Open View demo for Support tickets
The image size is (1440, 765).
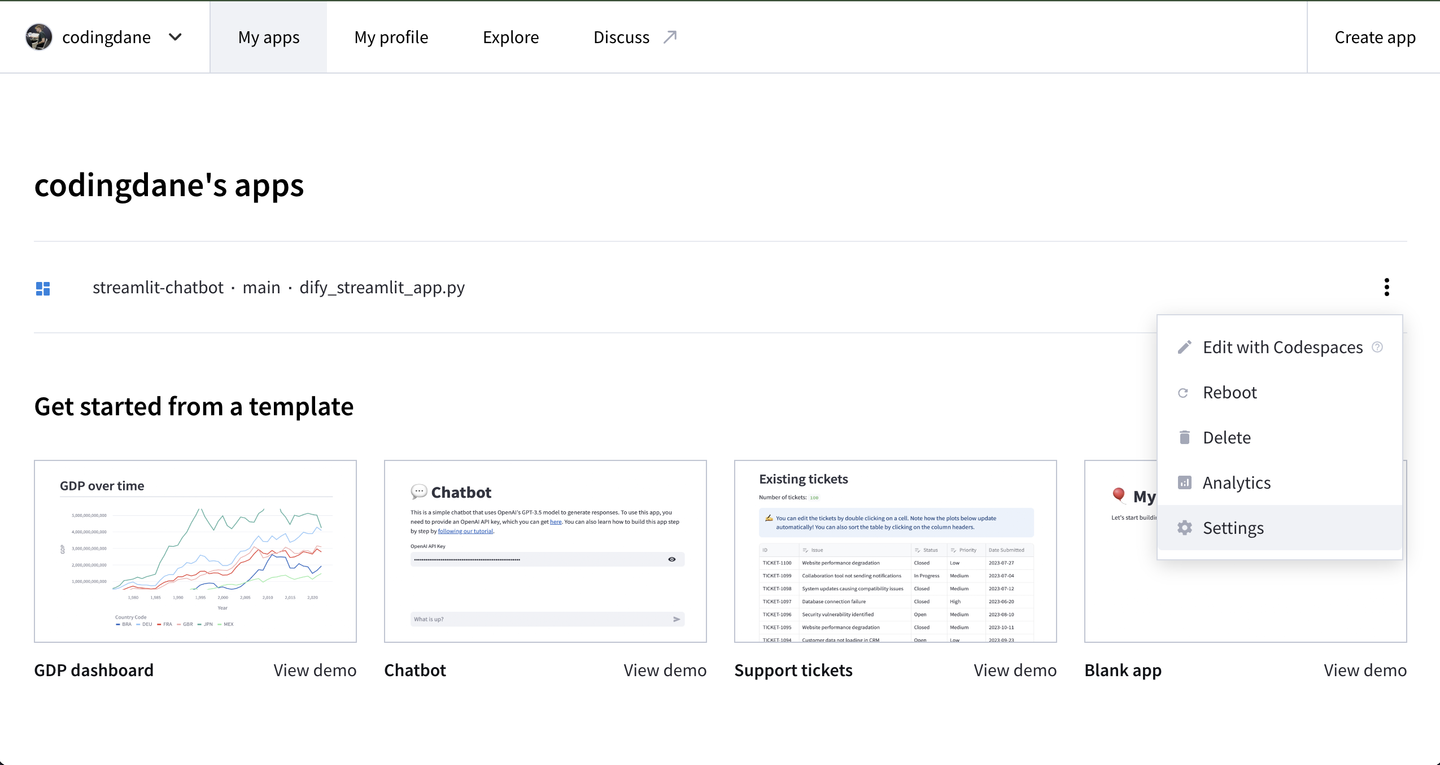coord(1015,670)
